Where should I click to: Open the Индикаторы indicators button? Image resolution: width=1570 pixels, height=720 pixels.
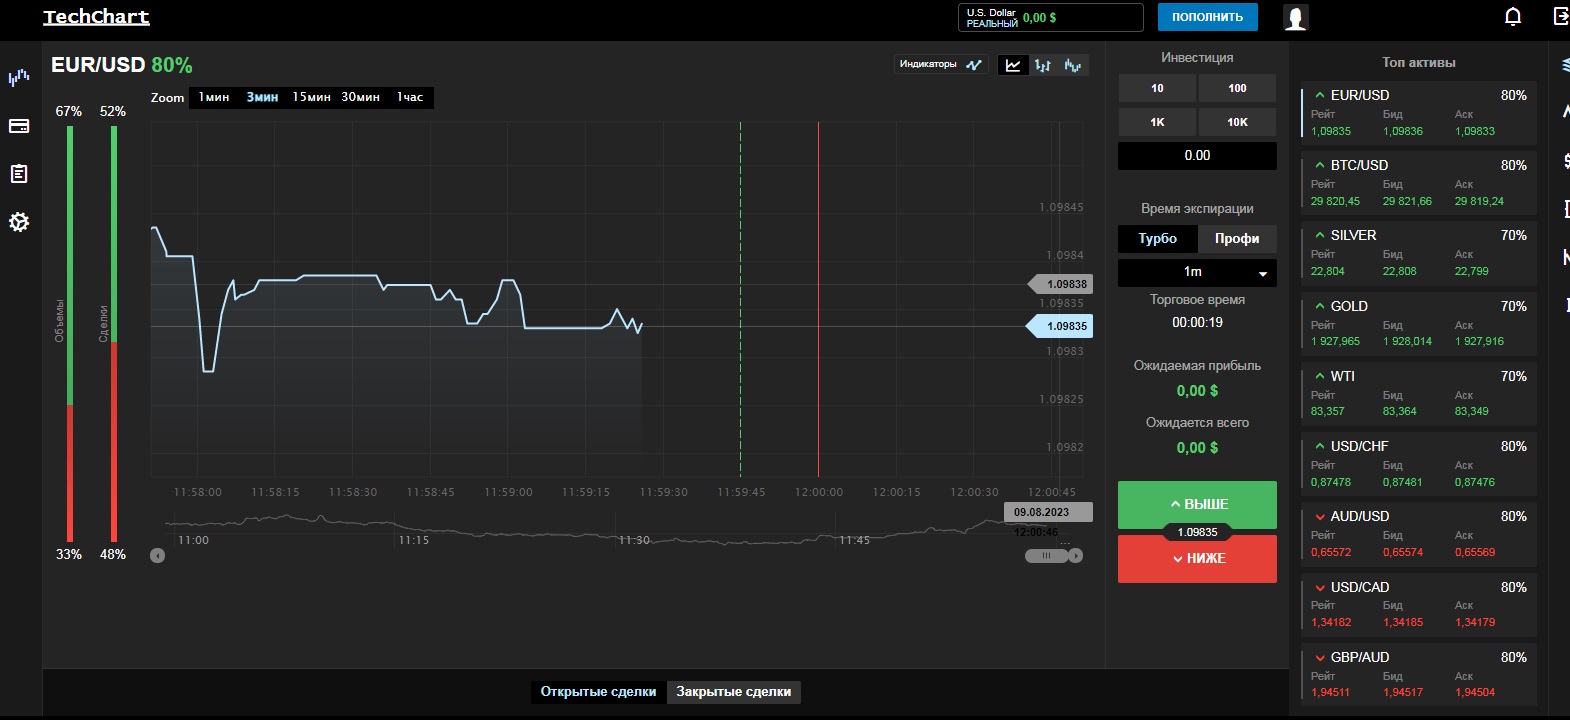tap(941, 65)
